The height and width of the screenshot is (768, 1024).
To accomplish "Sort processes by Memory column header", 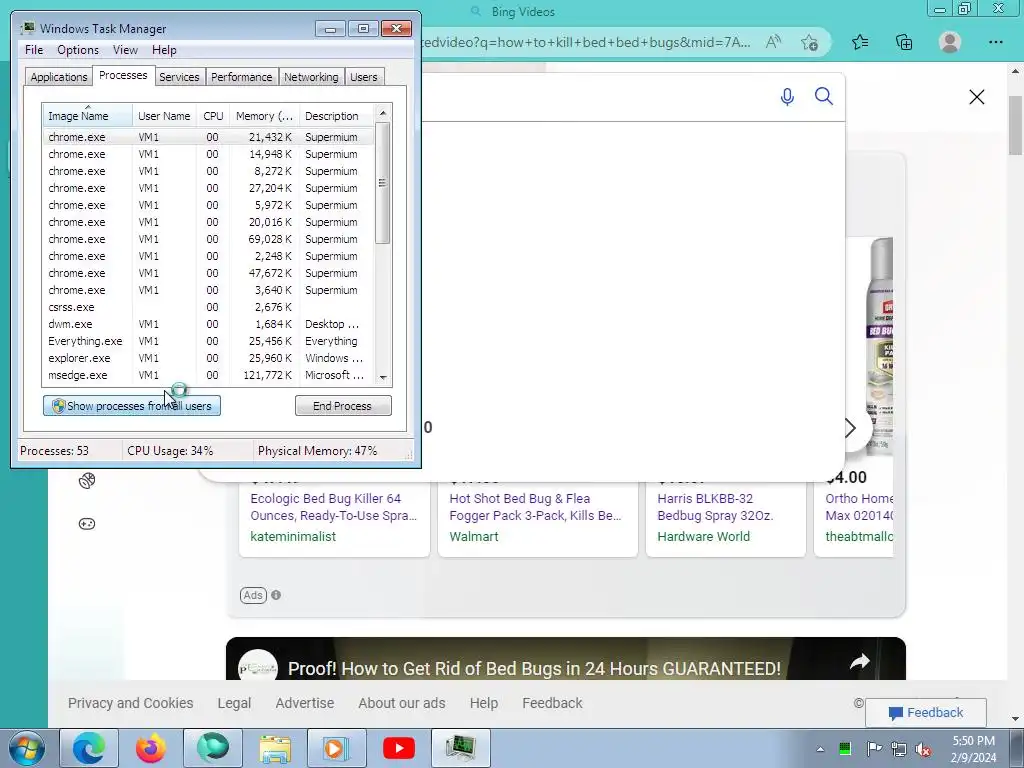I will coord(264,116).
